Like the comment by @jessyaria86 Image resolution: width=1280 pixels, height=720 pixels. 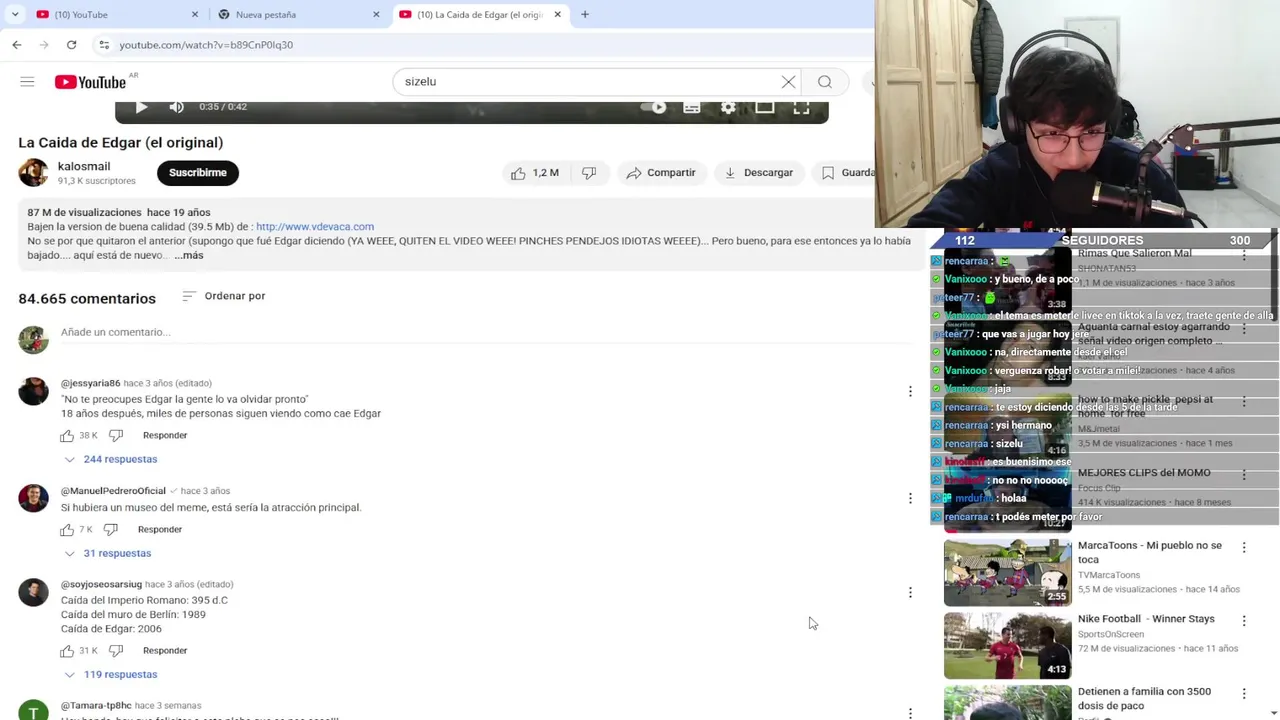[67, 435]
